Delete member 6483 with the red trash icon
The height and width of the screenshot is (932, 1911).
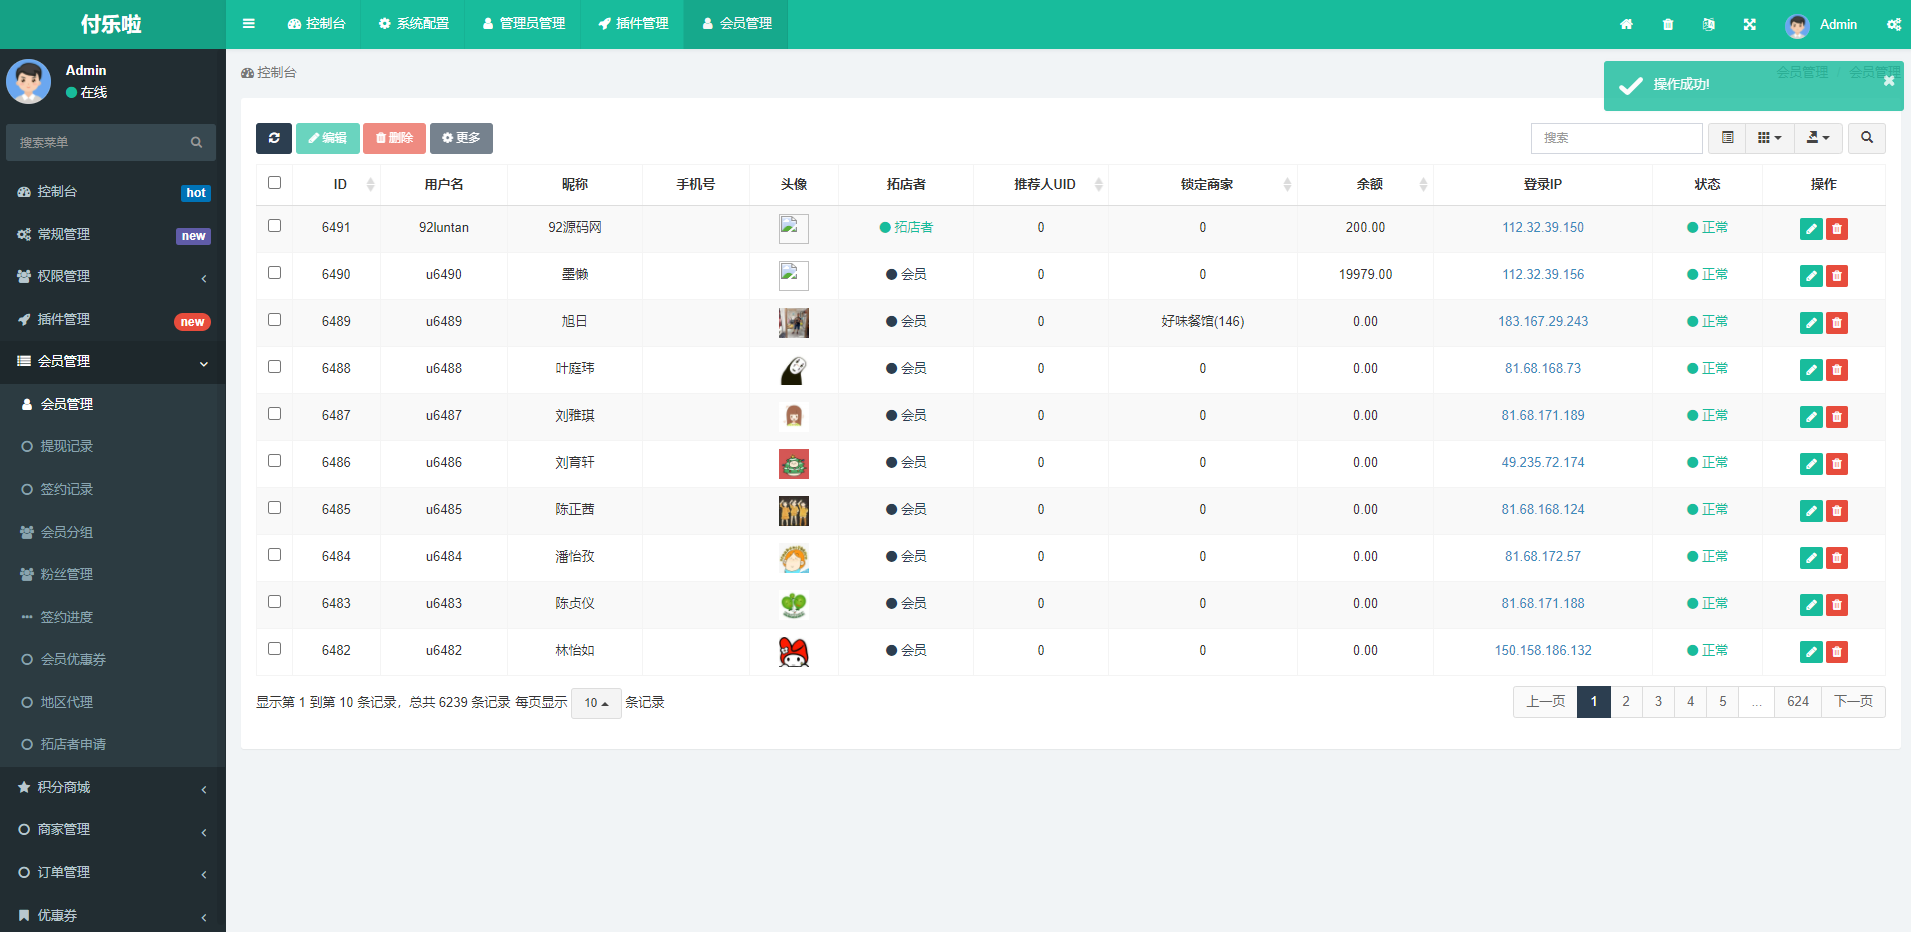1836,605
